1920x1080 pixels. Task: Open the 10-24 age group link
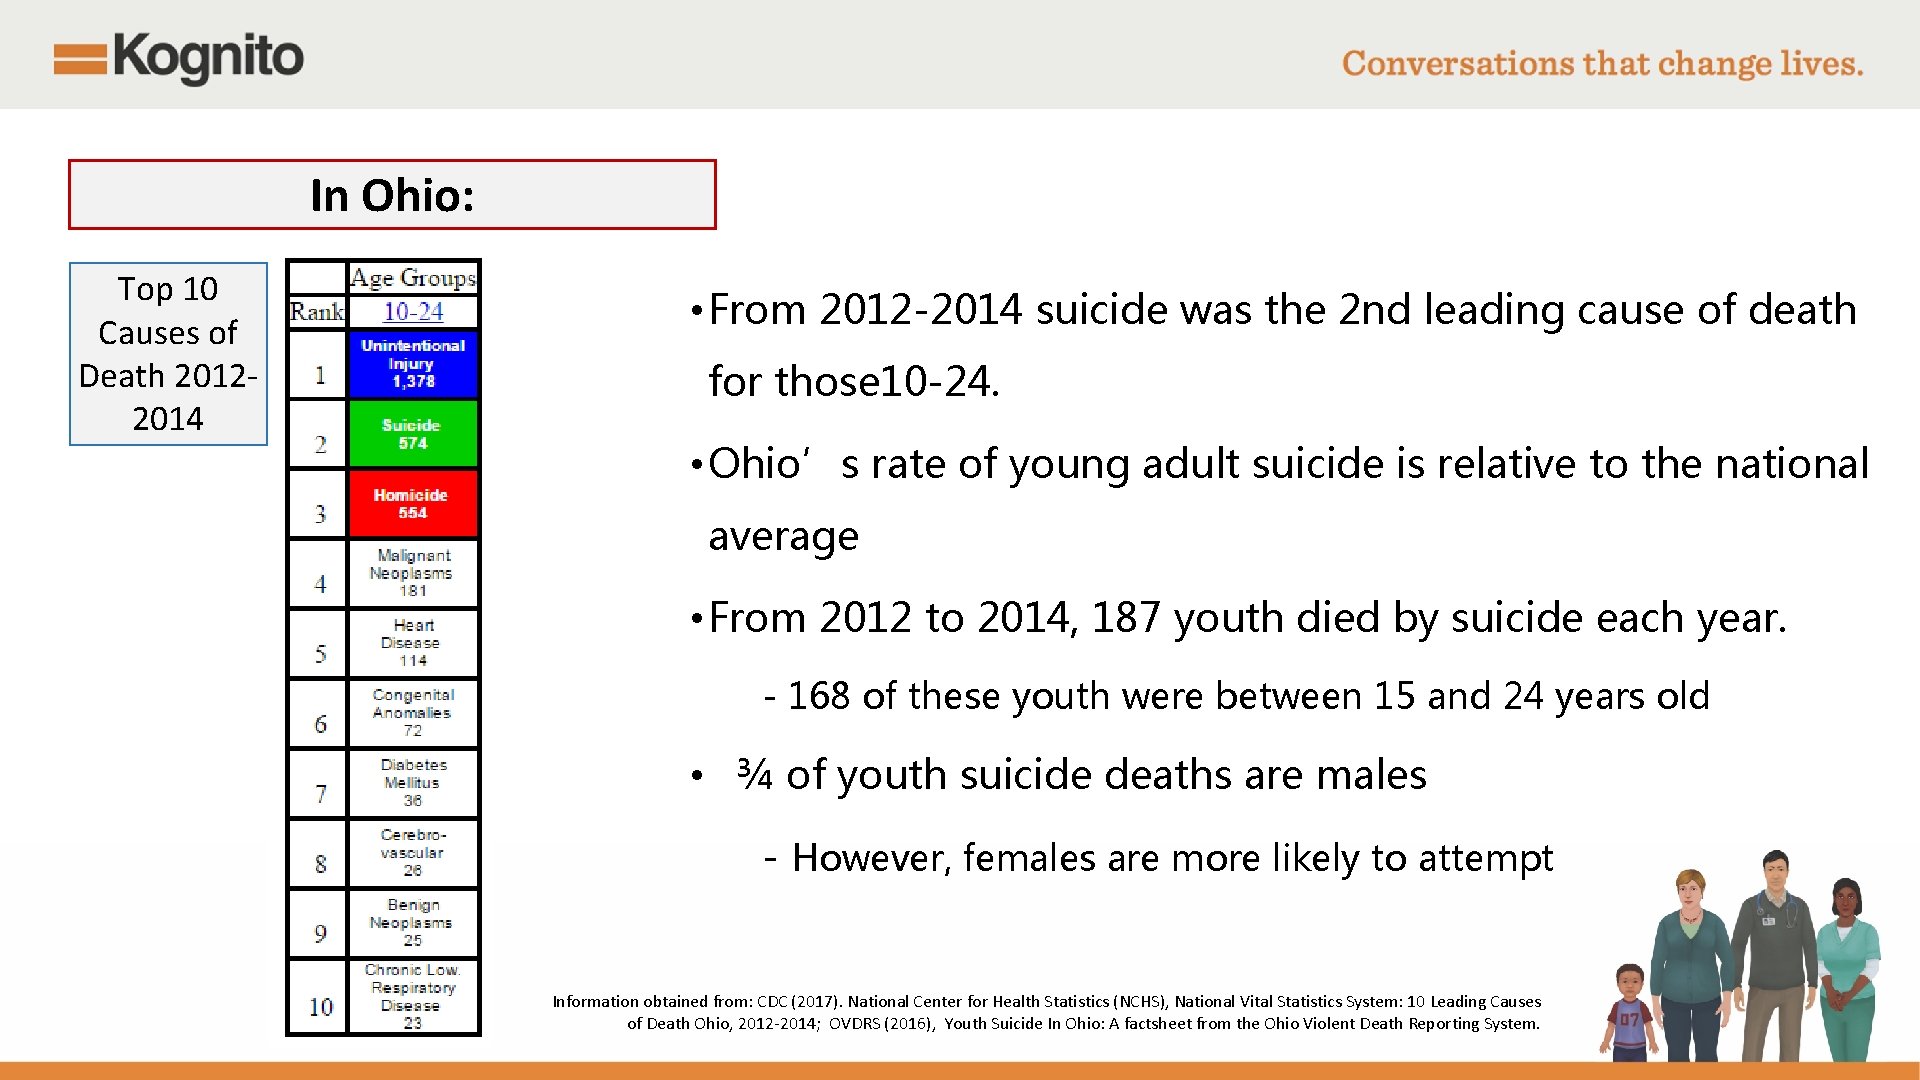tap(413, 312)
